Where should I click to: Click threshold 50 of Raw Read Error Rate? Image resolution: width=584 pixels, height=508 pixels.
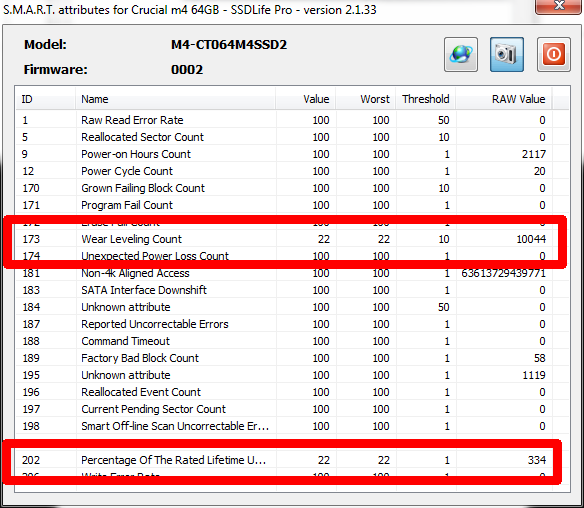pos(443,120)
